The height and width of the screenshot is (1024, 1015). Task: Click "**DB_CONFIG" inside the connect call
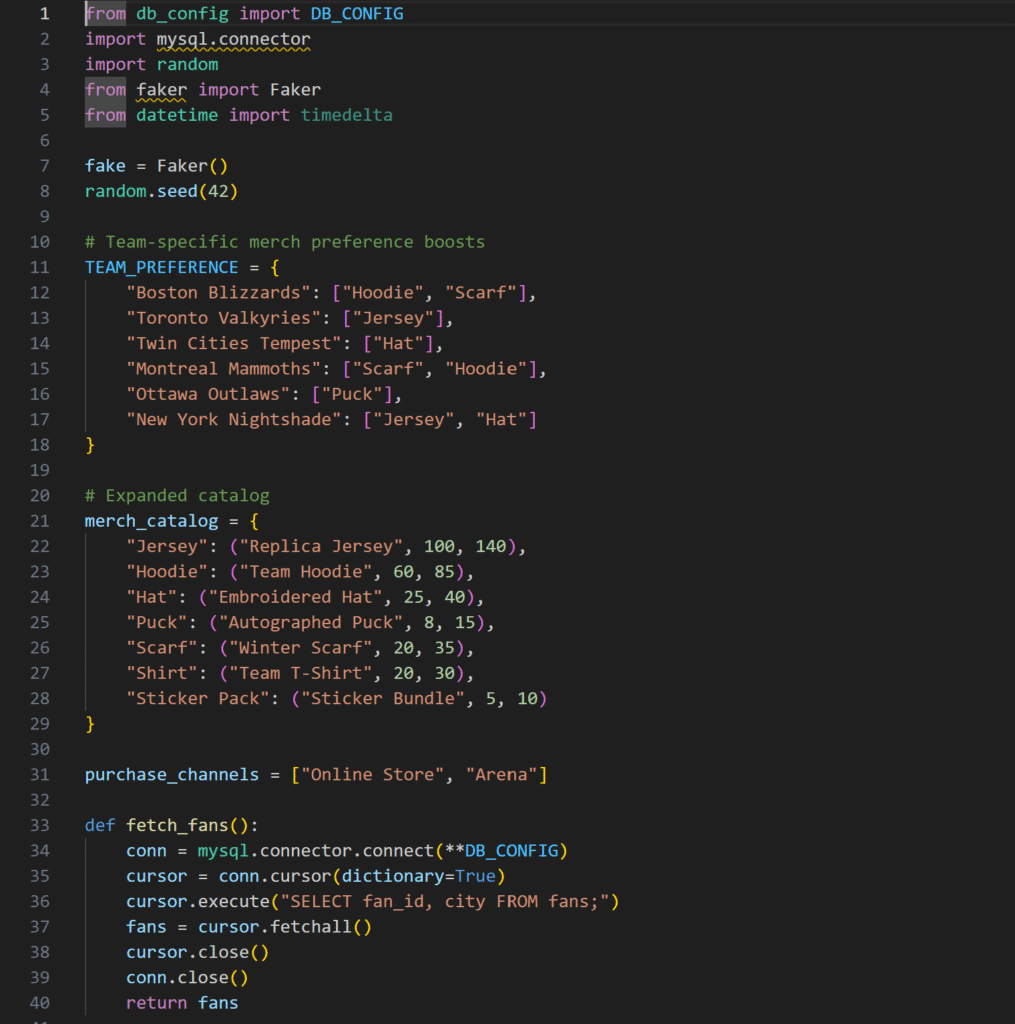coord(501,851)
